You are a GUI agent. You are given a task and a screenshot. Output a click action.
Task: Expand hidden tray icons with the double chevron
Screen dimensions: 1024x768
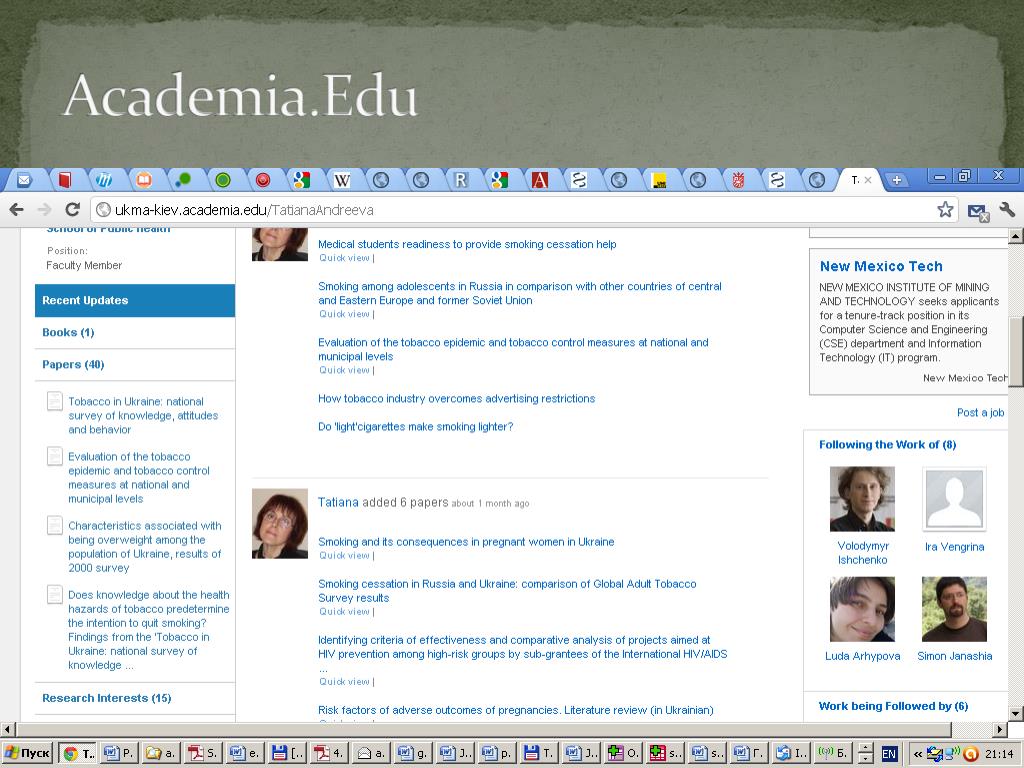918,754
